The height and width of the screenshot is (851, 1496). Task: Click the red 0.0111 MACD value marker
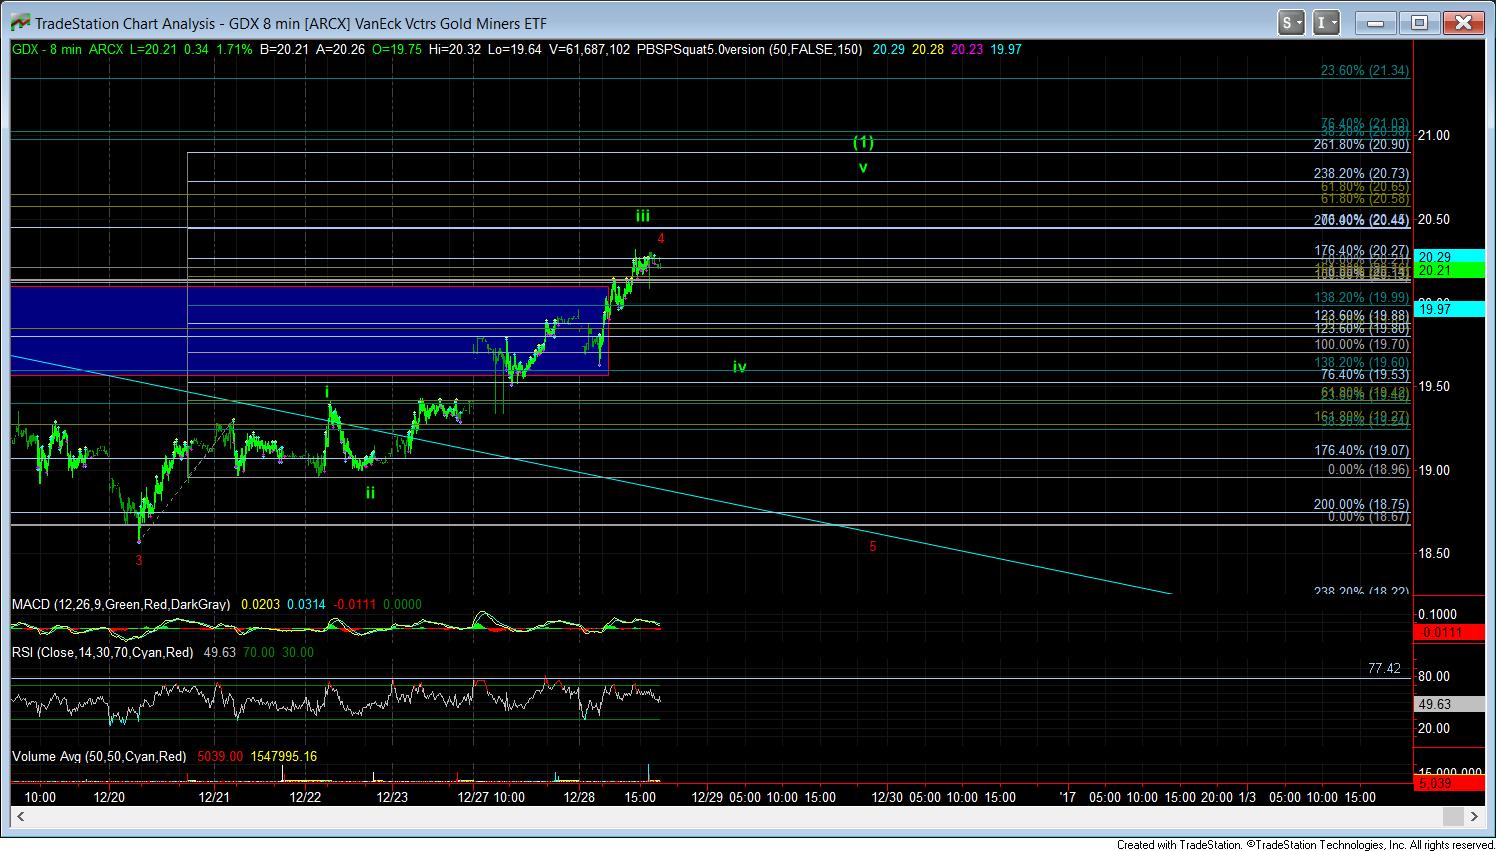(1449, 633)
